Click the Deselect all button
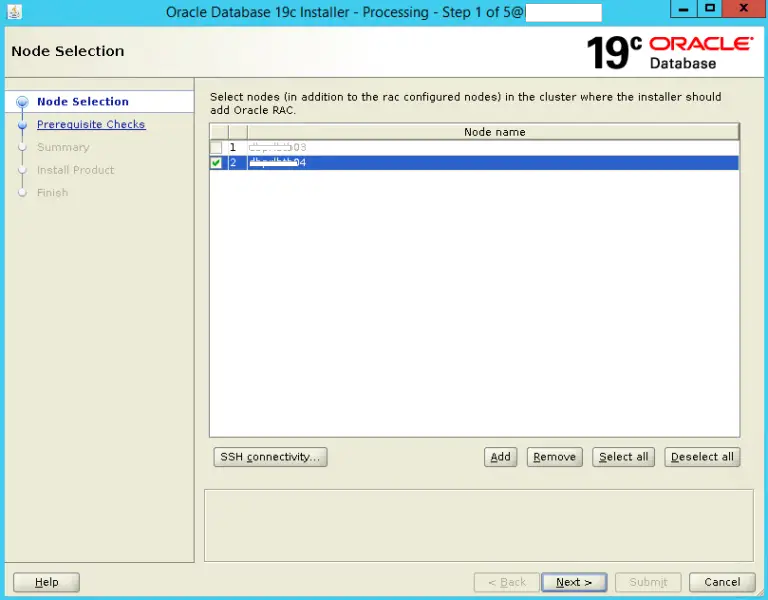The height and width of the screenshot is (600, 768). (x=702, y=457)
